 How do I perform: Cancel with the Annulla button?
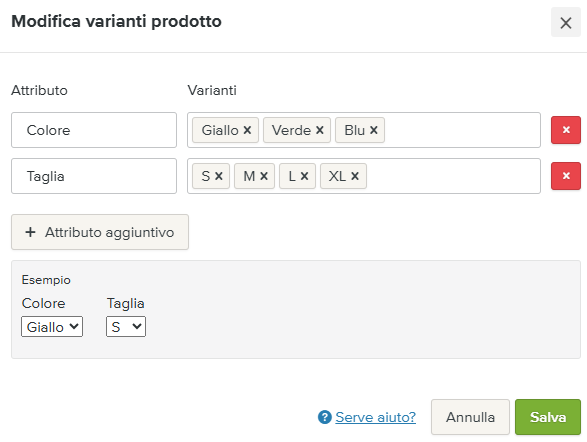pos(470,417)
